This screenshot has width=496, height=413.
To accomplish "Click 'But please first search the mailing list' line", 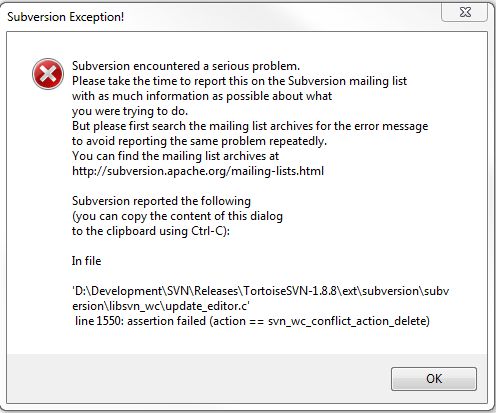I will (250, 126).
